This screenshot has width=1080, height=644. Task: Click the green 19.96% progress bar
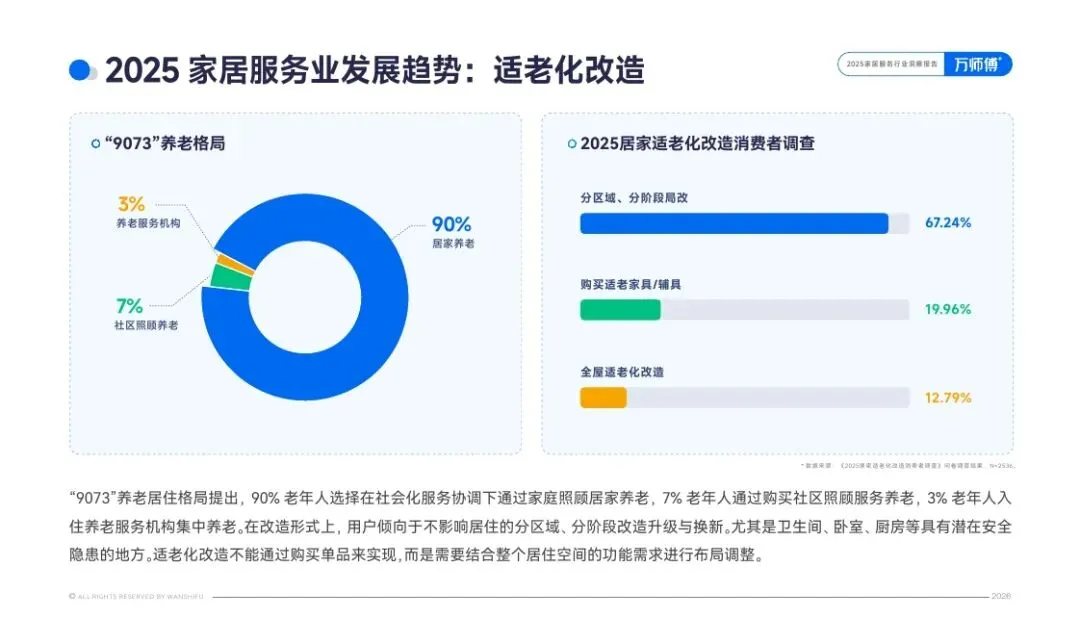(x=620, y=310)
